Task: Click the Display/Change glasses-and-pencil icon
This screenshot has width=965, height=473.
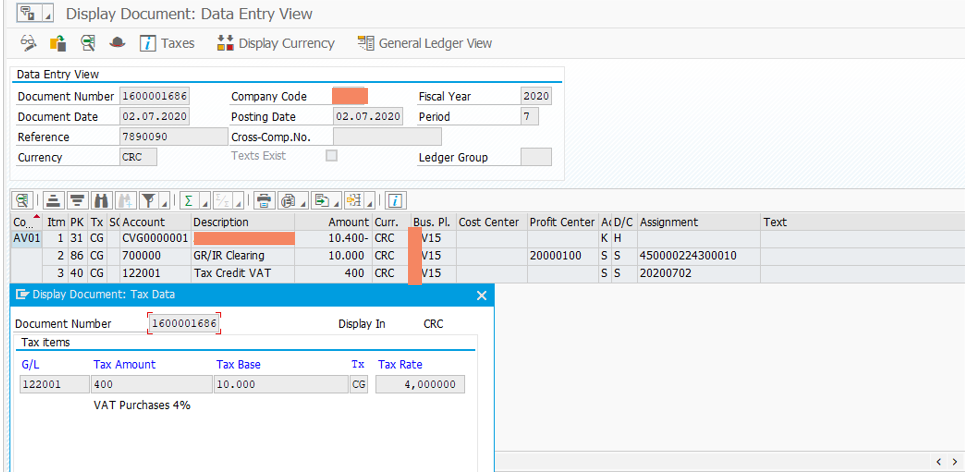Action: click(x=28, y=43)
